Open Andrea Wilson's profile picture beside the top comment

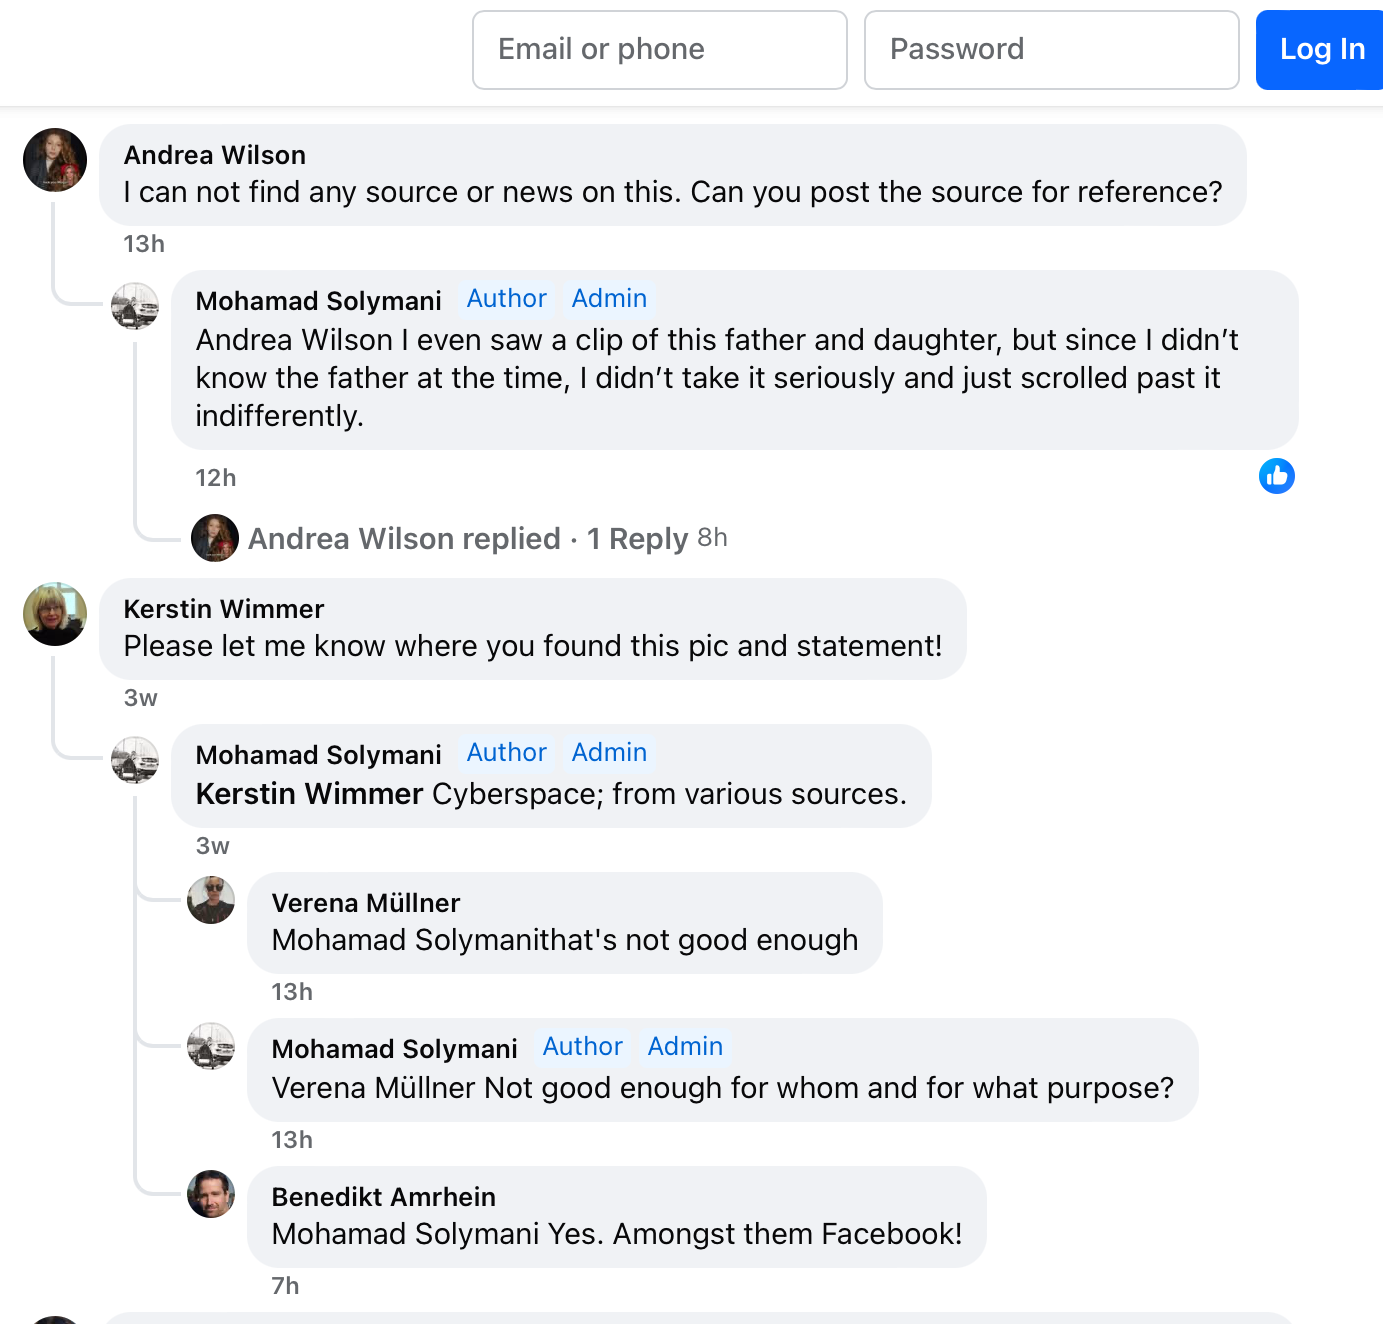coord(55,160)
